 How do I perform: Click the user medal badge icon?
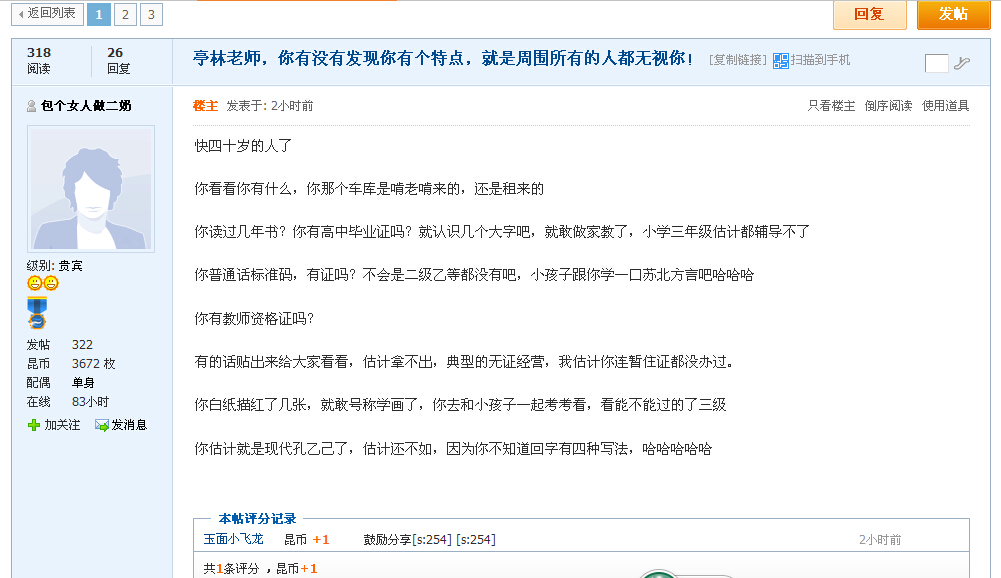click(37, 312)
